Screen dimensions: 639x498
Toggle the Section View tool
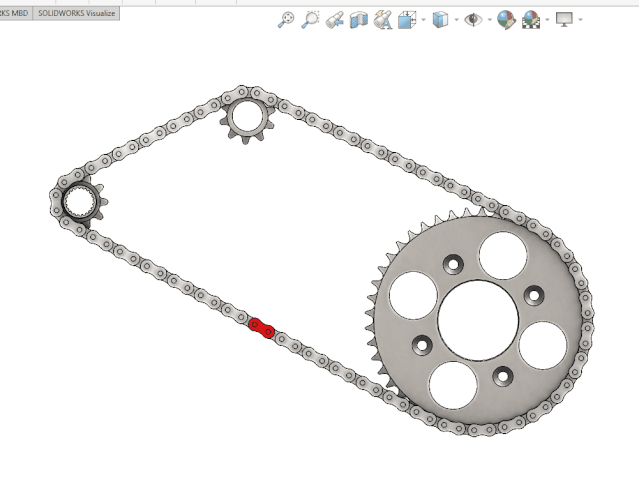359,20
